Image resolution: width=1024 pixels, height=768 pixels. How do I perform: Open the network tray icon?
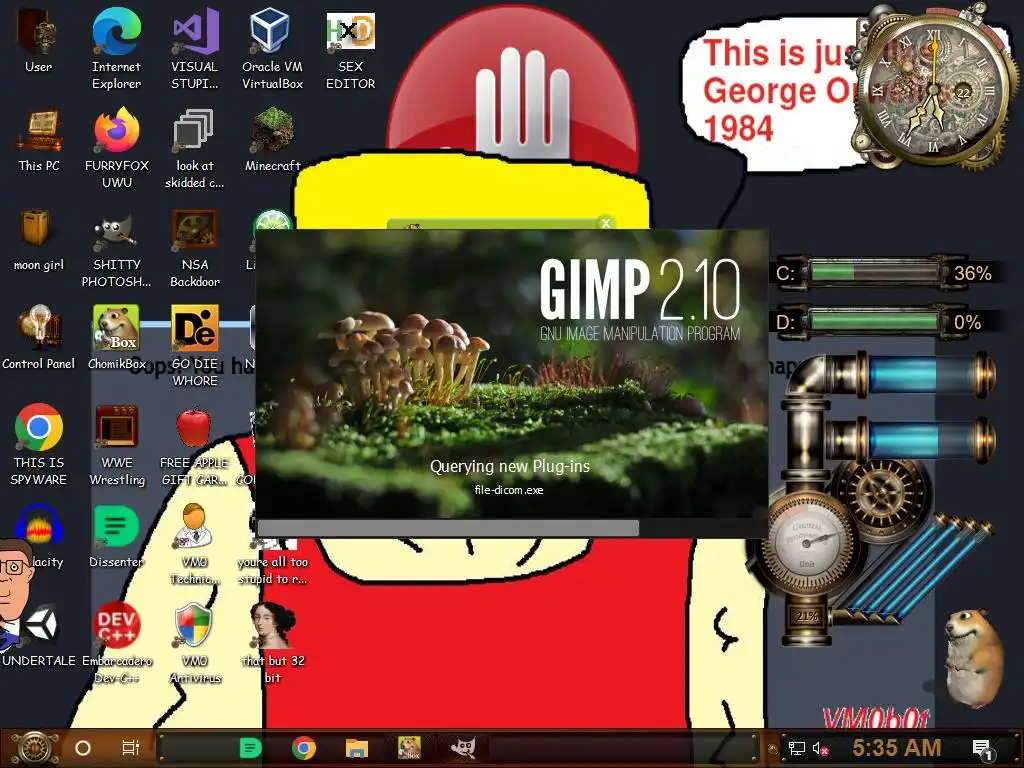pyautogui.click(x=797, y=748)
